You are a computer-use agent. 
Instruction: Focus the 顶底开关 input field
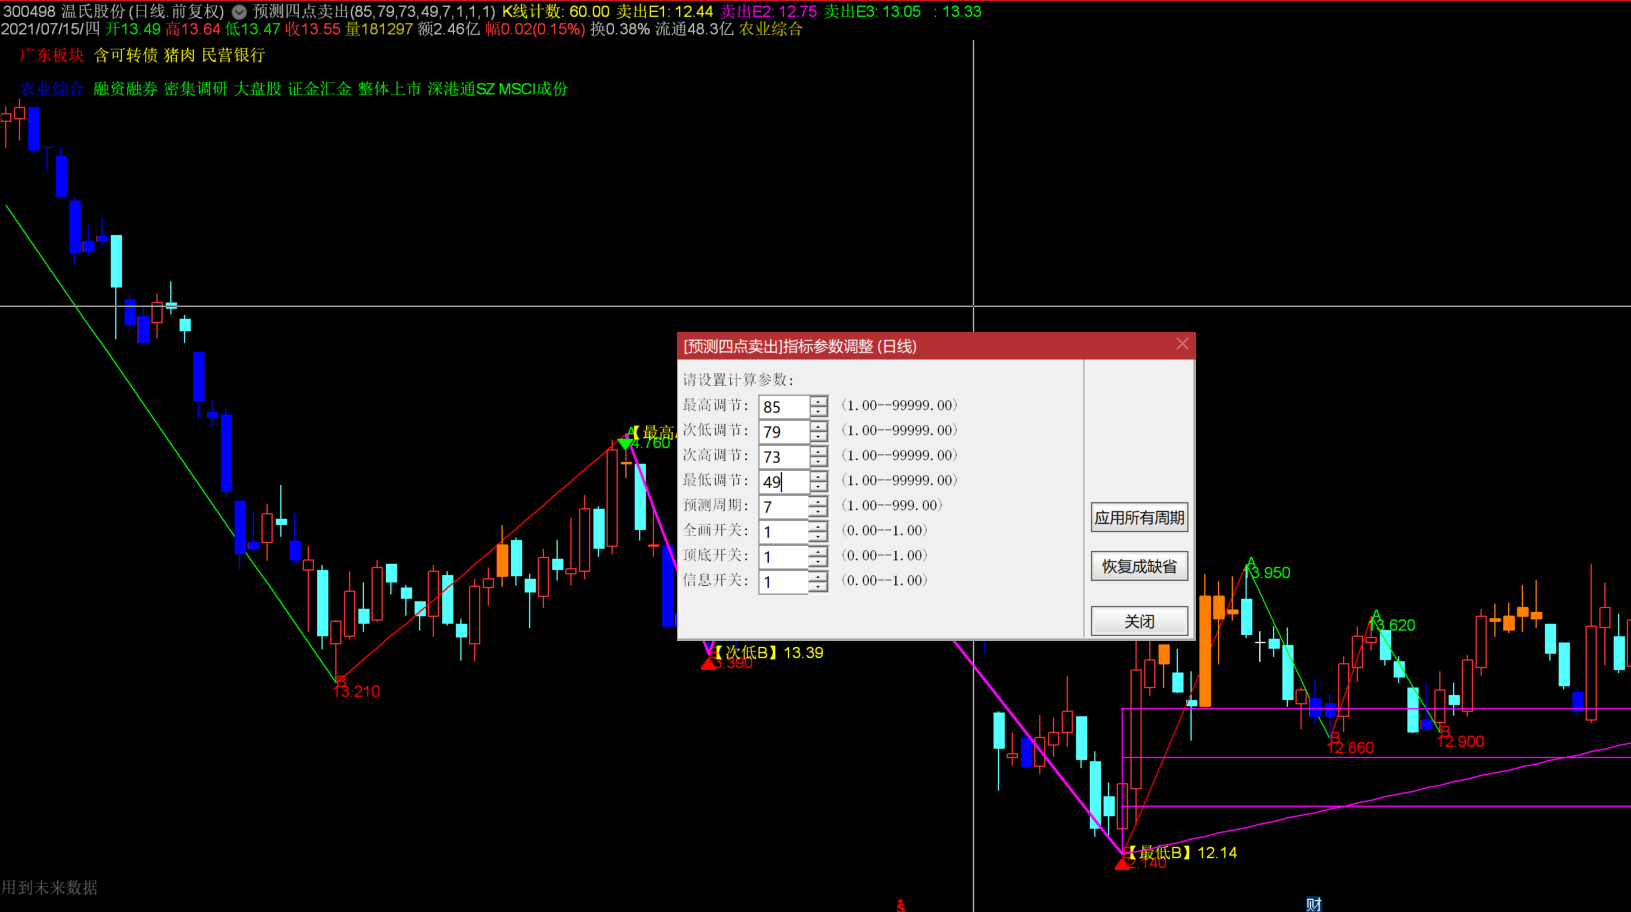[784, 557]
